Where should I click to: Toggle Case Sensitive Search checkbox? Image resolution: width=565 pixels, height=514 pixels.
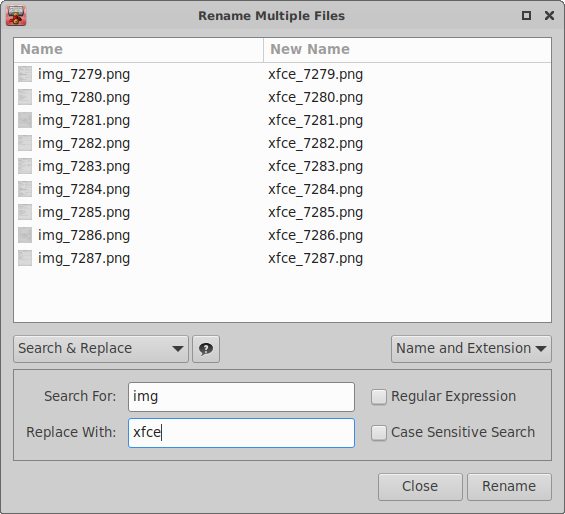pos(379,433)
